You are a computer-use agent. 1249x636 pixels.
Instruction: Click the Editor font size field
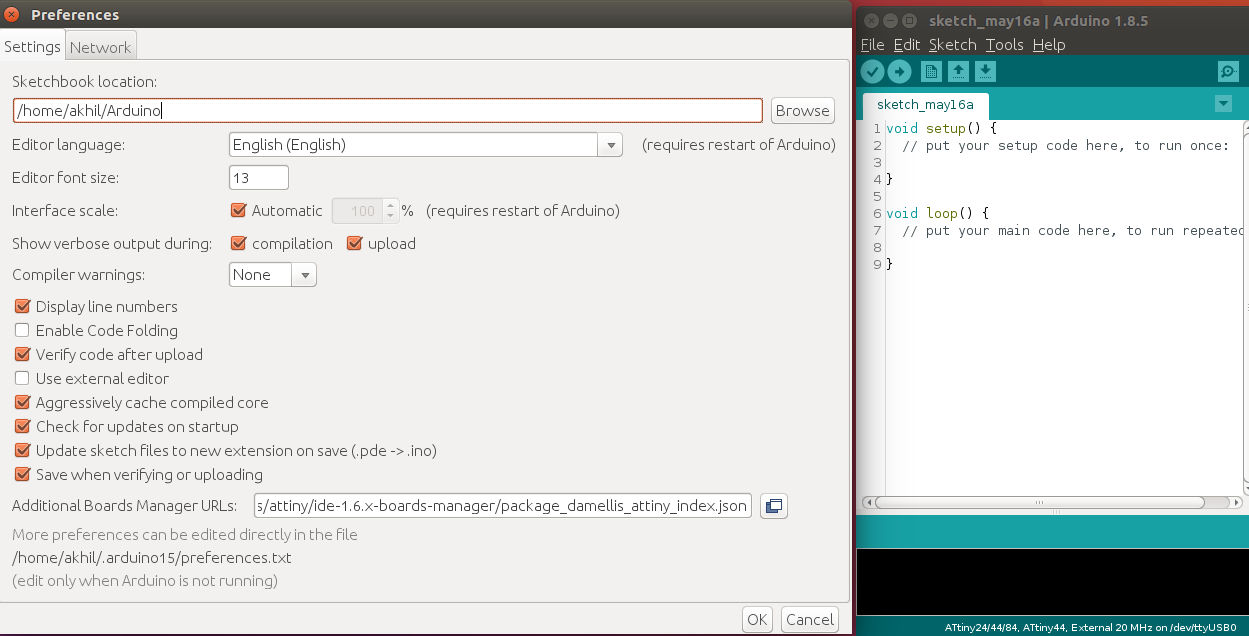point(259,178)
